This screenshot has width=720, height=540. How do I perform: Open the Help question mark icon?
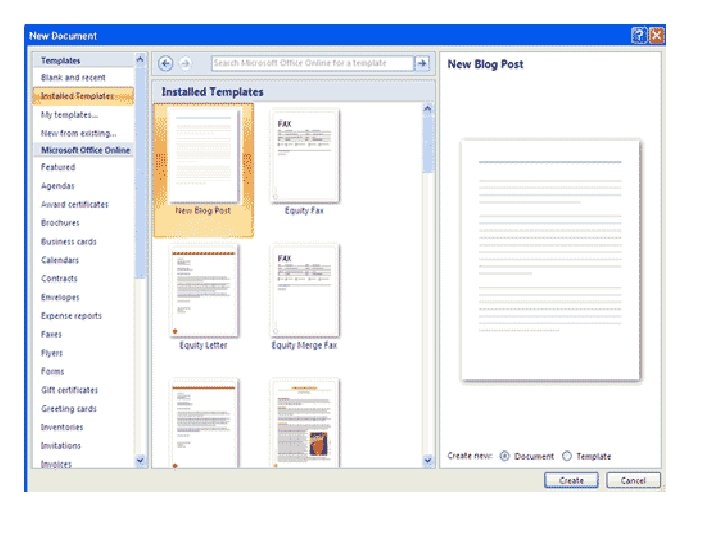click(639, 35)
